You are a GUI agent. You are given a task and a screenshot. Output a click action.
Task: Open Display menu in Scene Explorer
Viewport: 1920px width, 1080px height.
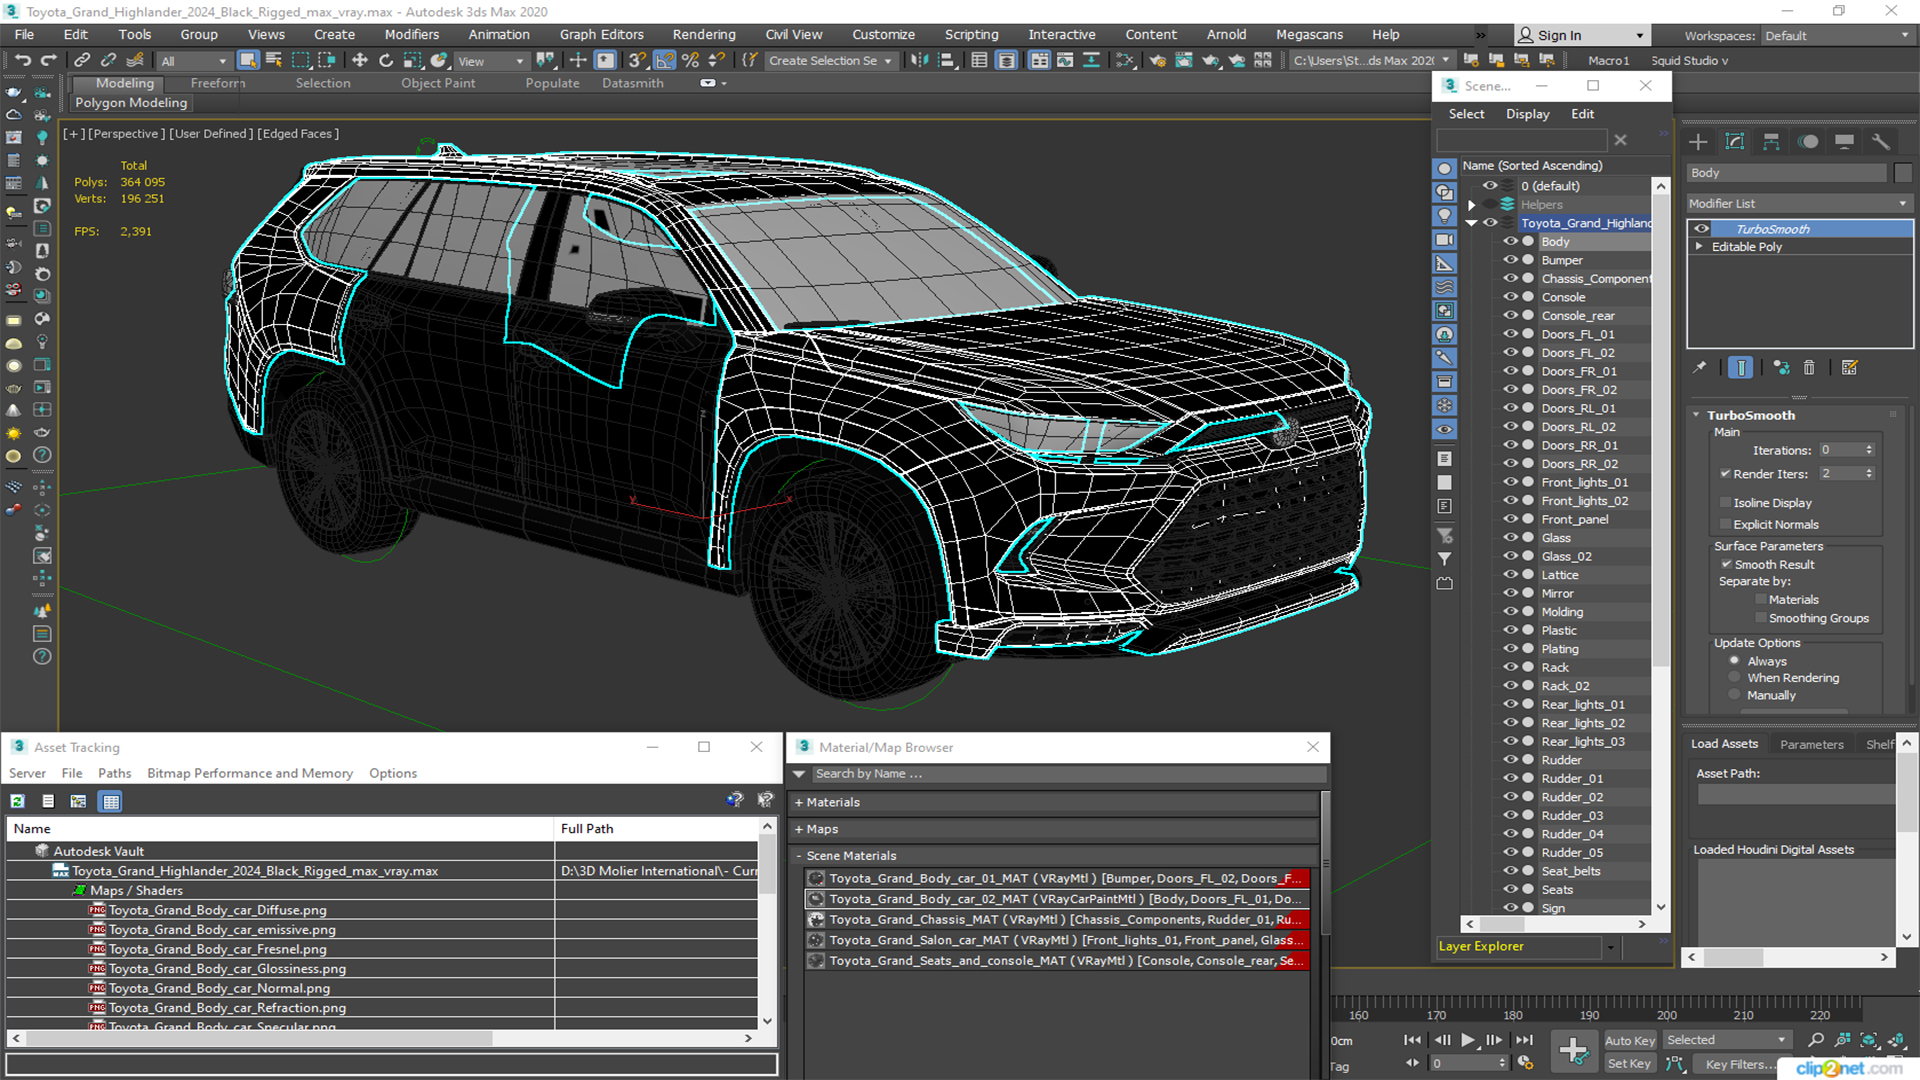(1527, 114)
